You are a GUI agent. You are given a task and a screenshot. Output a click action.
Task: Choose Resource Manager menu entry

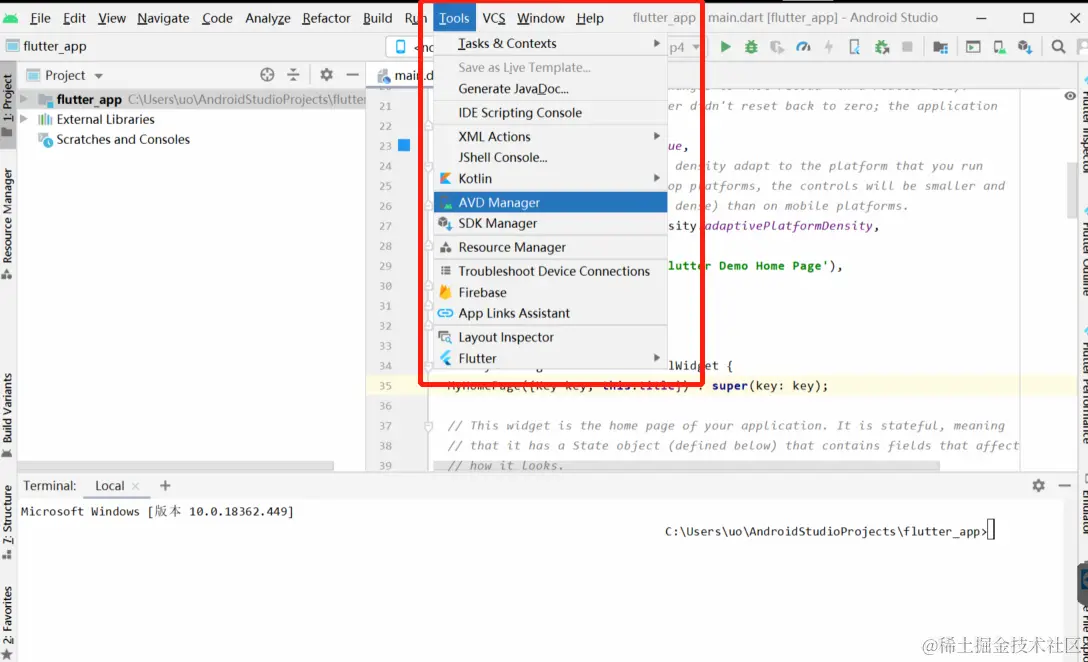click(x=550, y=247)
